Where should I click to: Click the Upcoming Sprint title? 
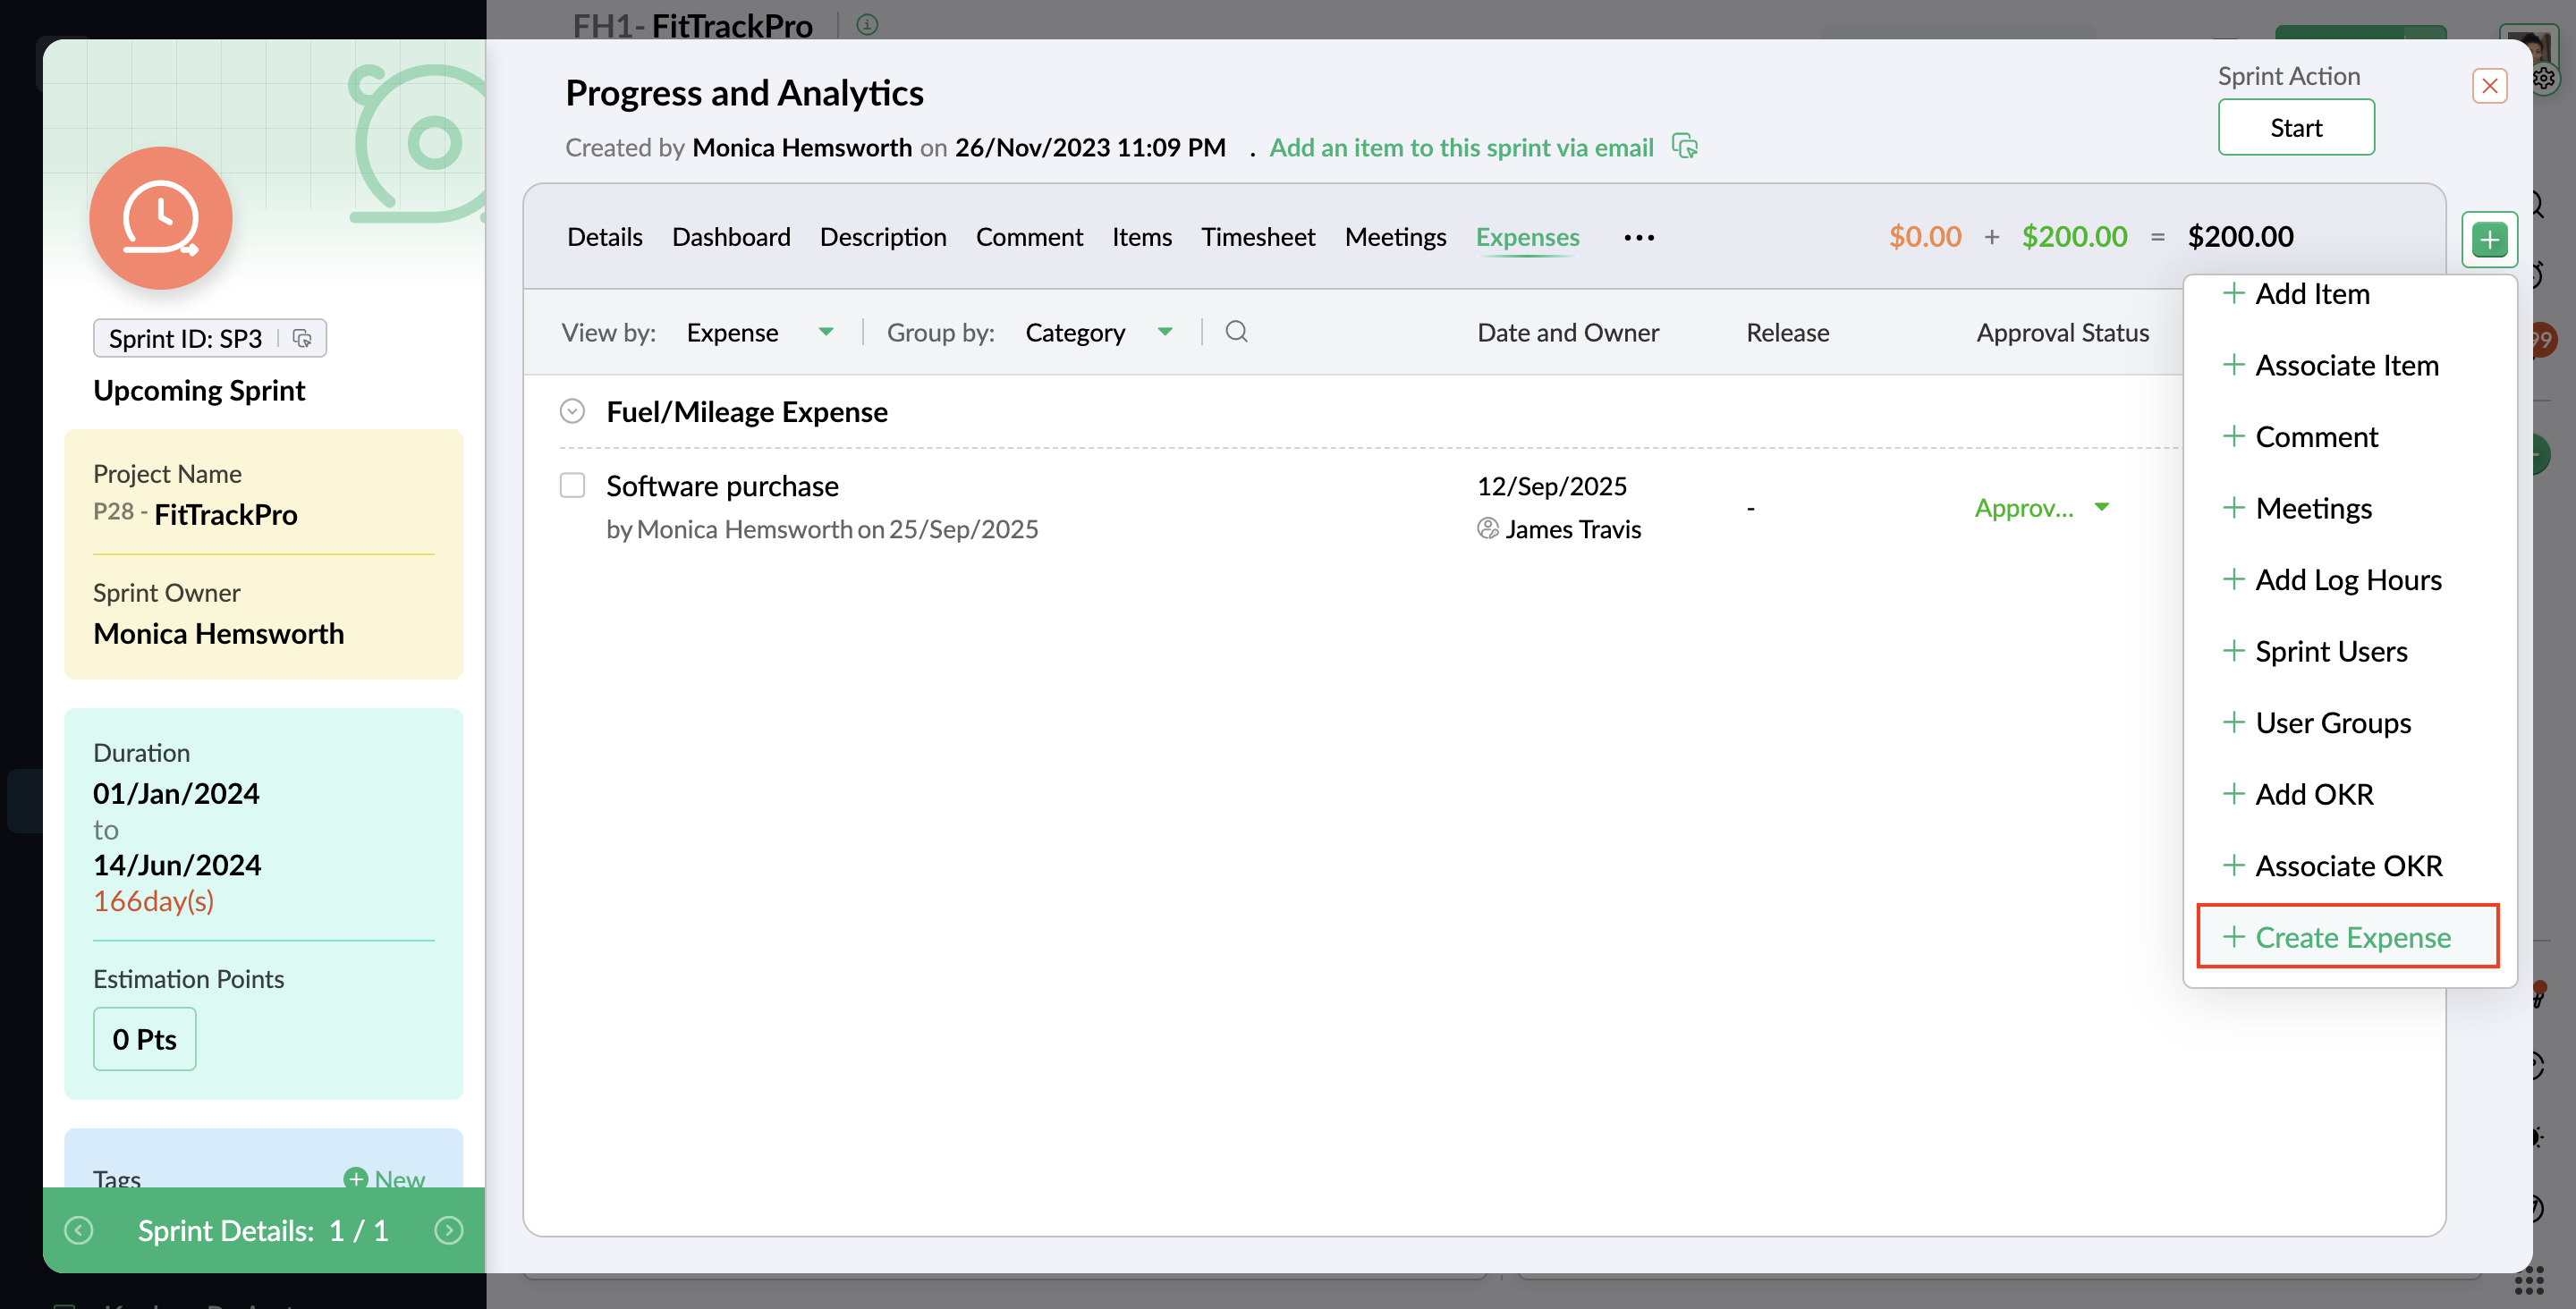pyautogui.click(x=199, y=390)
